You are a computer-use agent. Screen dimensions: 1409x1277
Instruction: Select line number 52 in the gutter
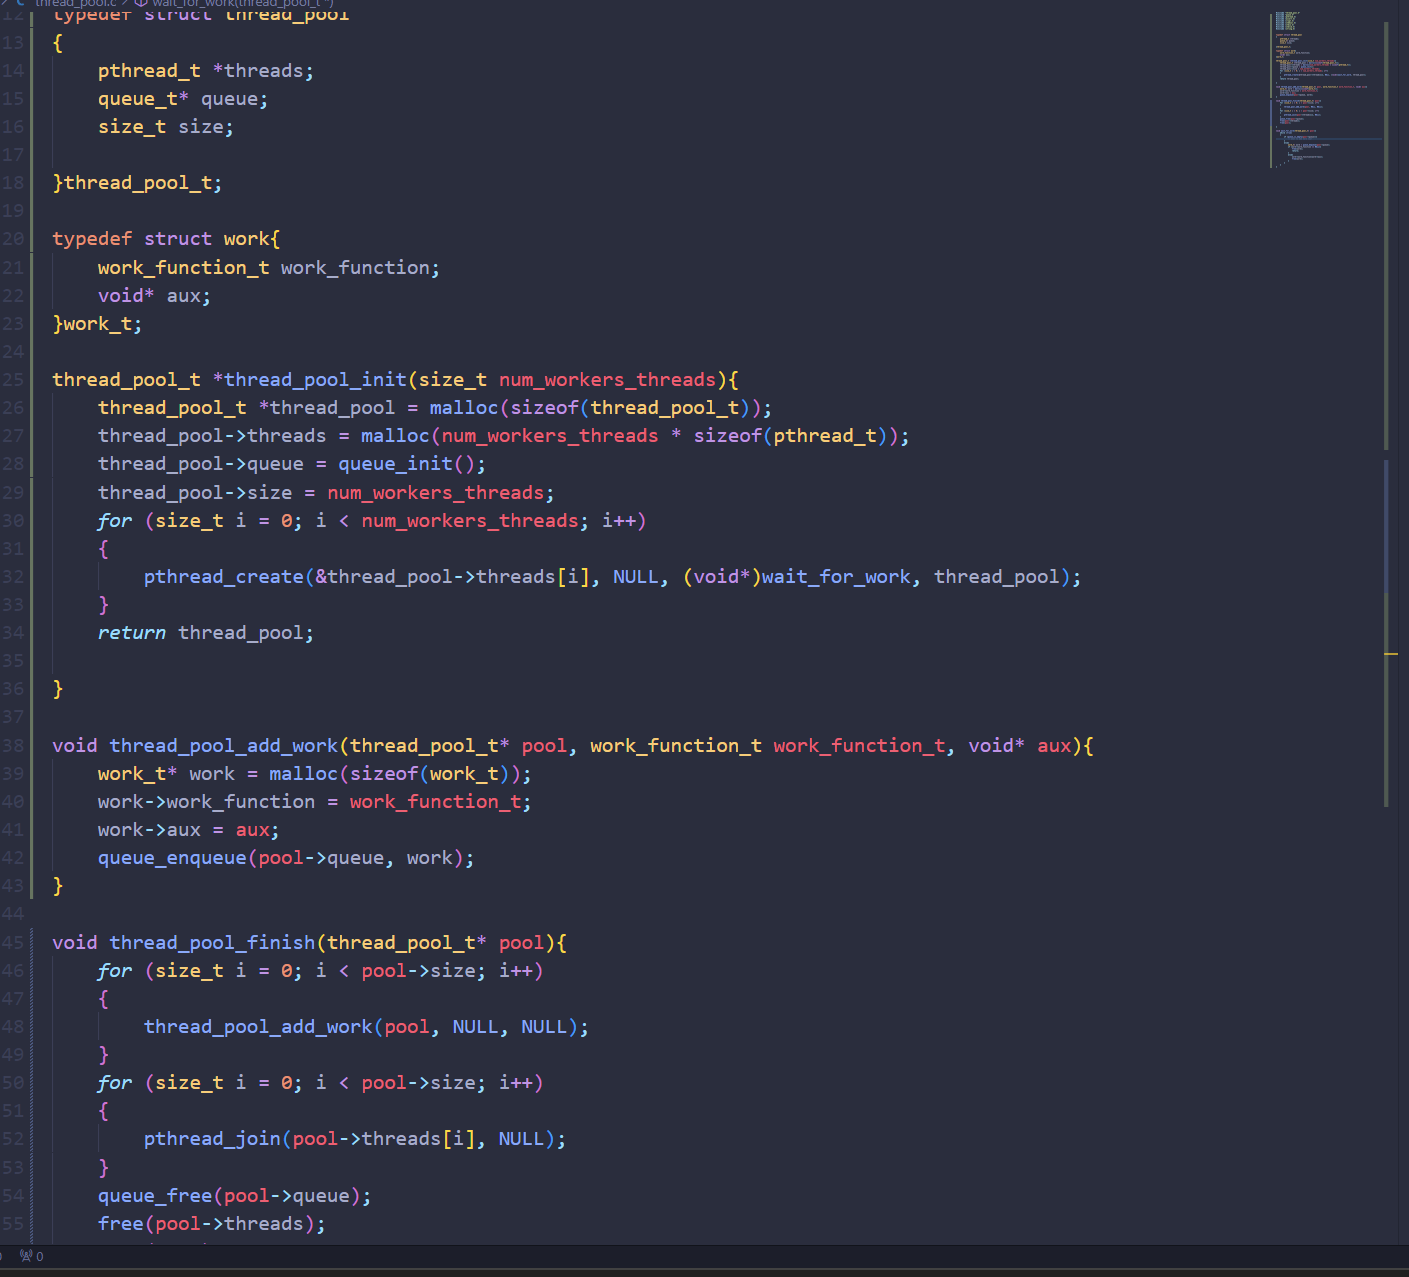tap(12, 1139)
